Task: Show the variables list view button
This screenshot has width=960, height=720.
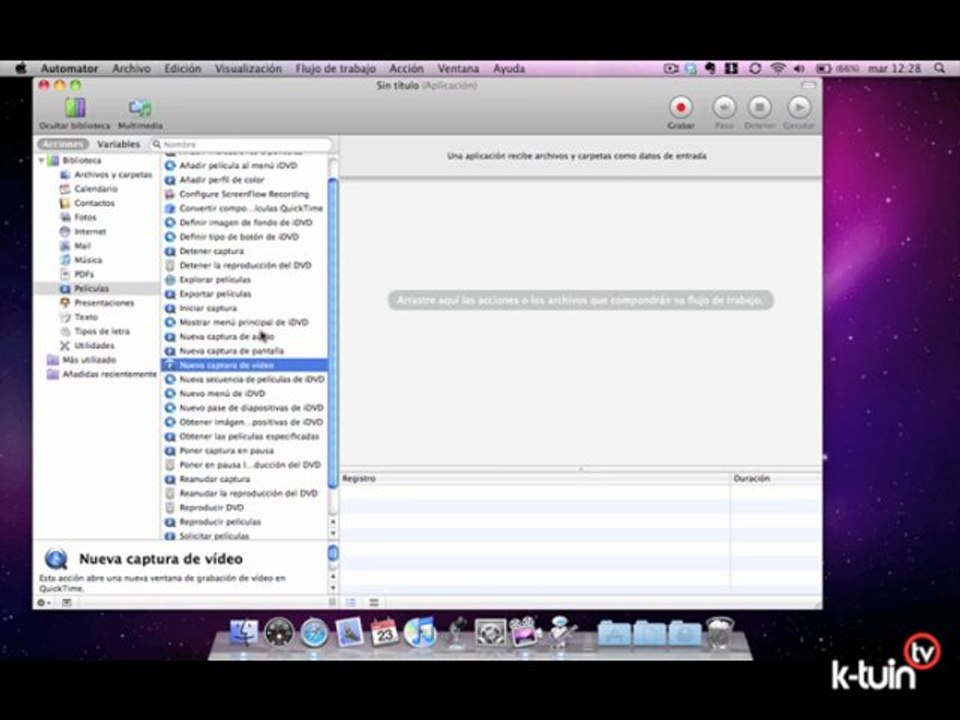Action: point(374,602)
